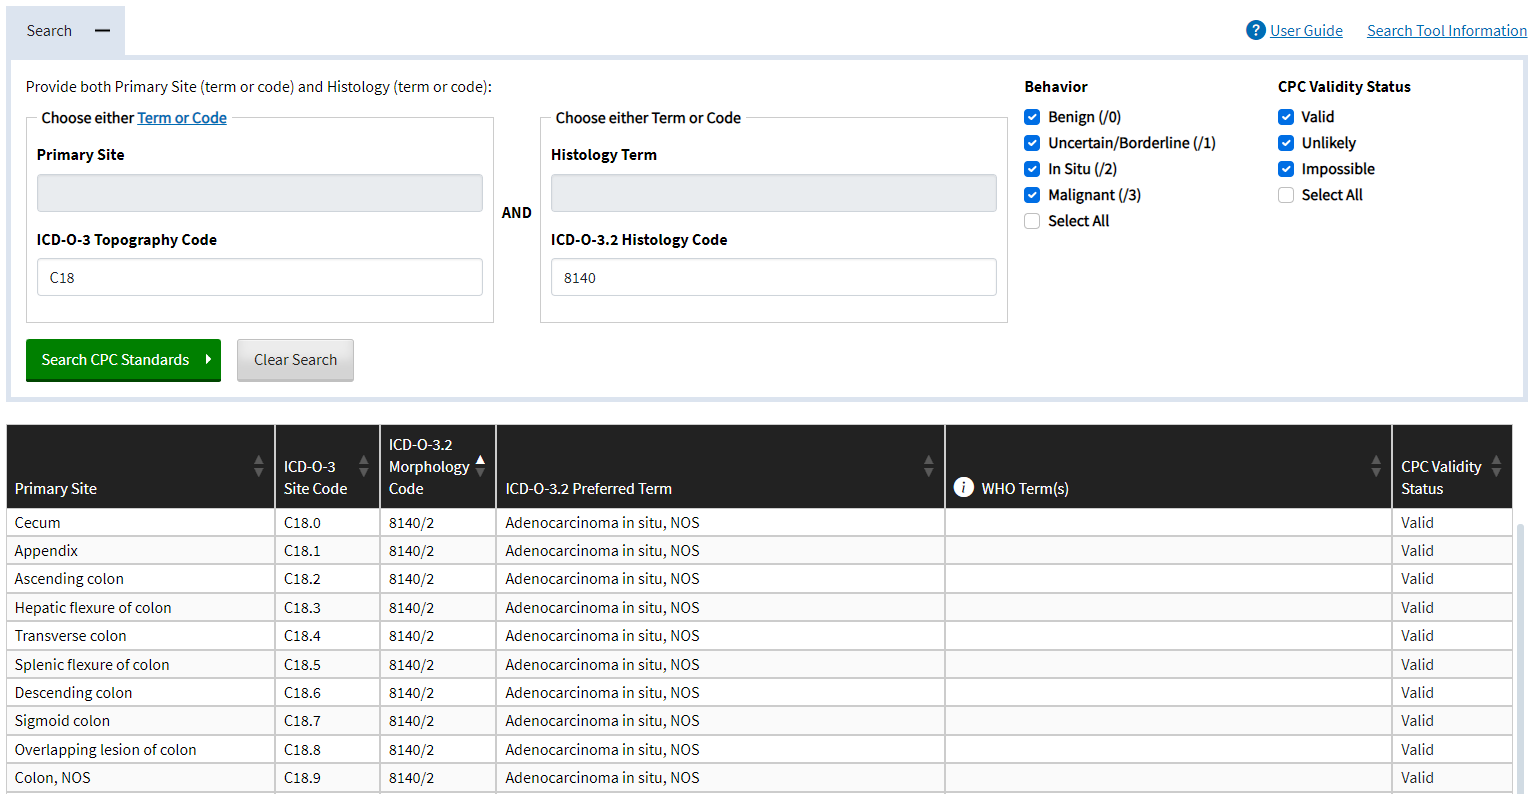1536x794 pixels.
Task: Click the User Guide help icon
Action: coord(1255,31)
